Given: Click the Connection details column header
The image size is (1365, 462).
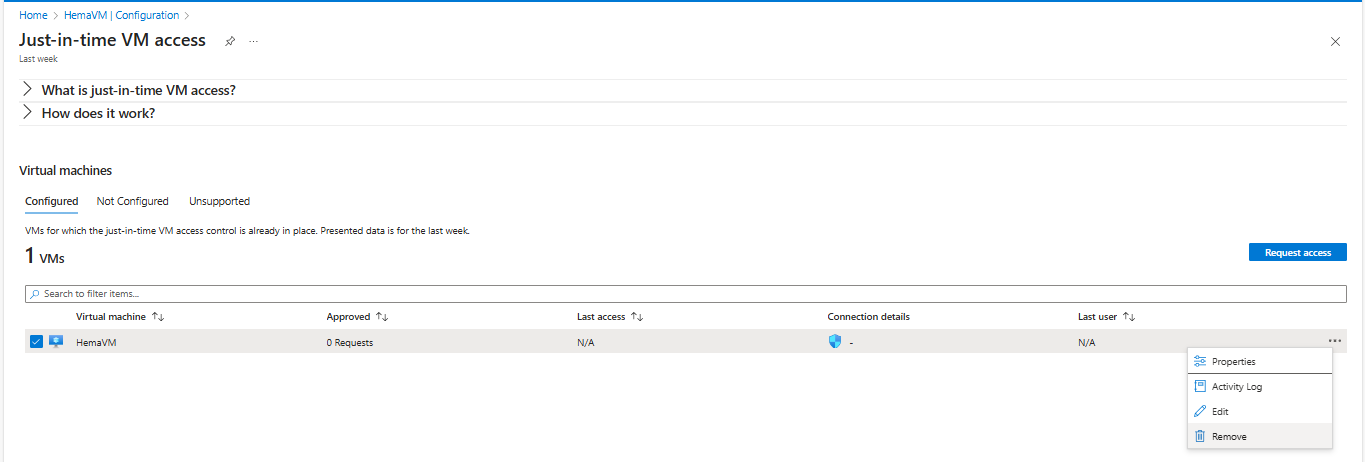Looking at the screenshot, I should [869, 317].
